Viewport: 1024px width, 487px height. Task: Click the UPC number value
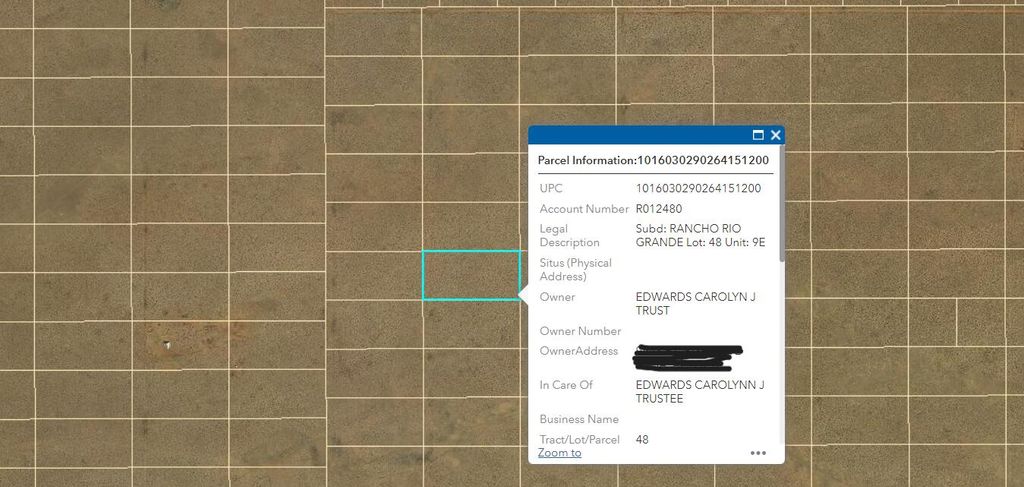(x=698, y=188)
